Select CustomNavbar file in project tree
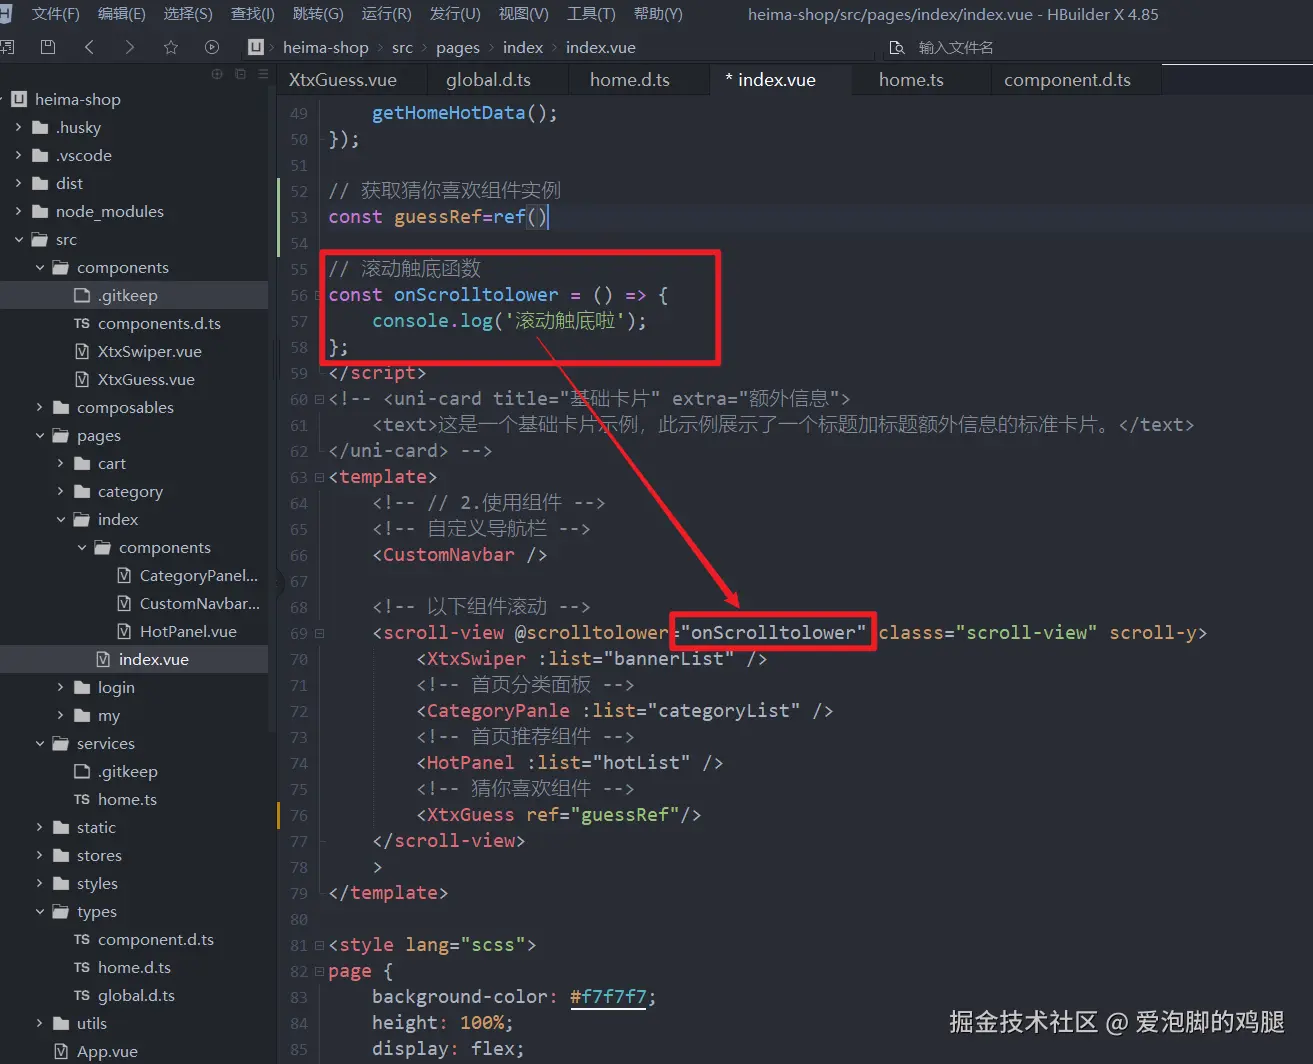Image resolution: width=1313 pixels, height=1064 pixels. point(200,603)
